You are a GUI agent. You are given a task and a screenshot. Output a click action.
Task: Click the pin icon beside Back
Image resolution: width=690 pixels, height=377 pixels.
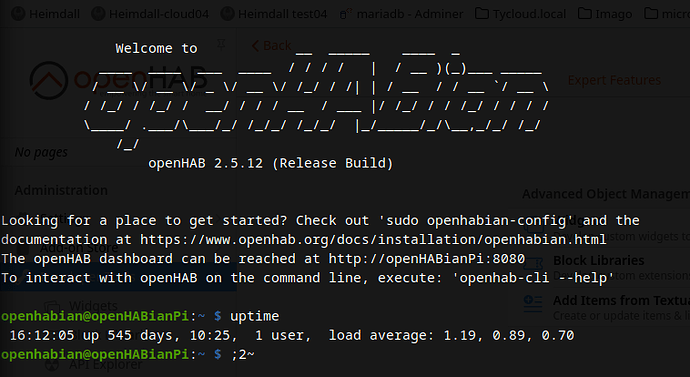[221, 44]
